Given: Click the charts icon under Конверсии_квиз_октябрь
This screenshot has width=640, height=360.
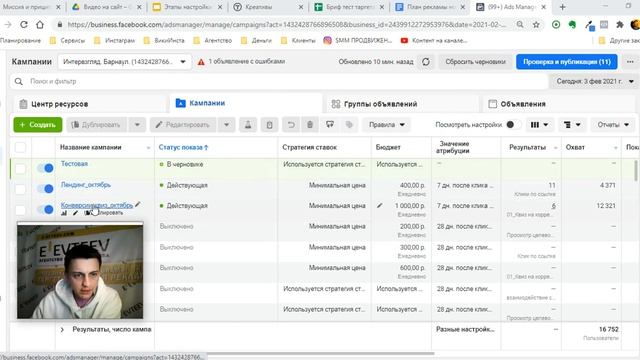Looking at the screenshot, I should 64,213.
